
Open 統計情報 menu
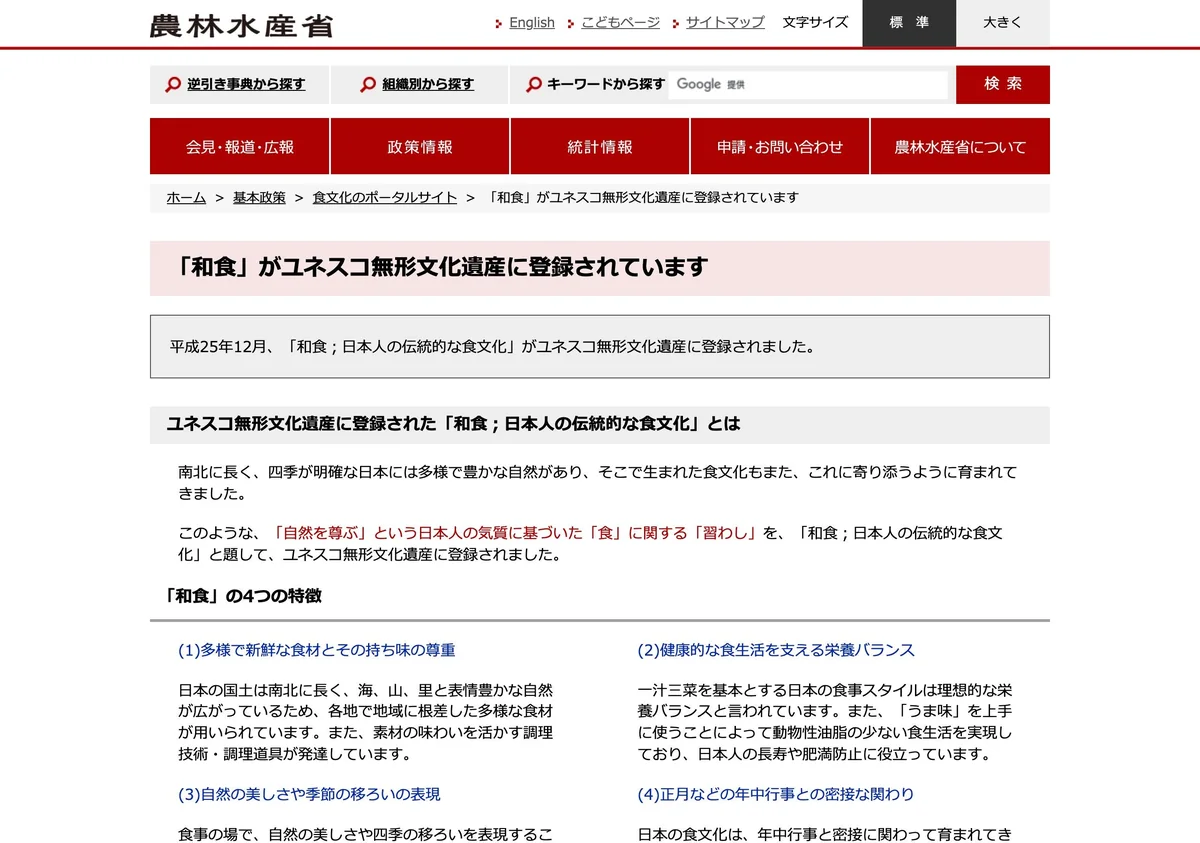[600, 146]
